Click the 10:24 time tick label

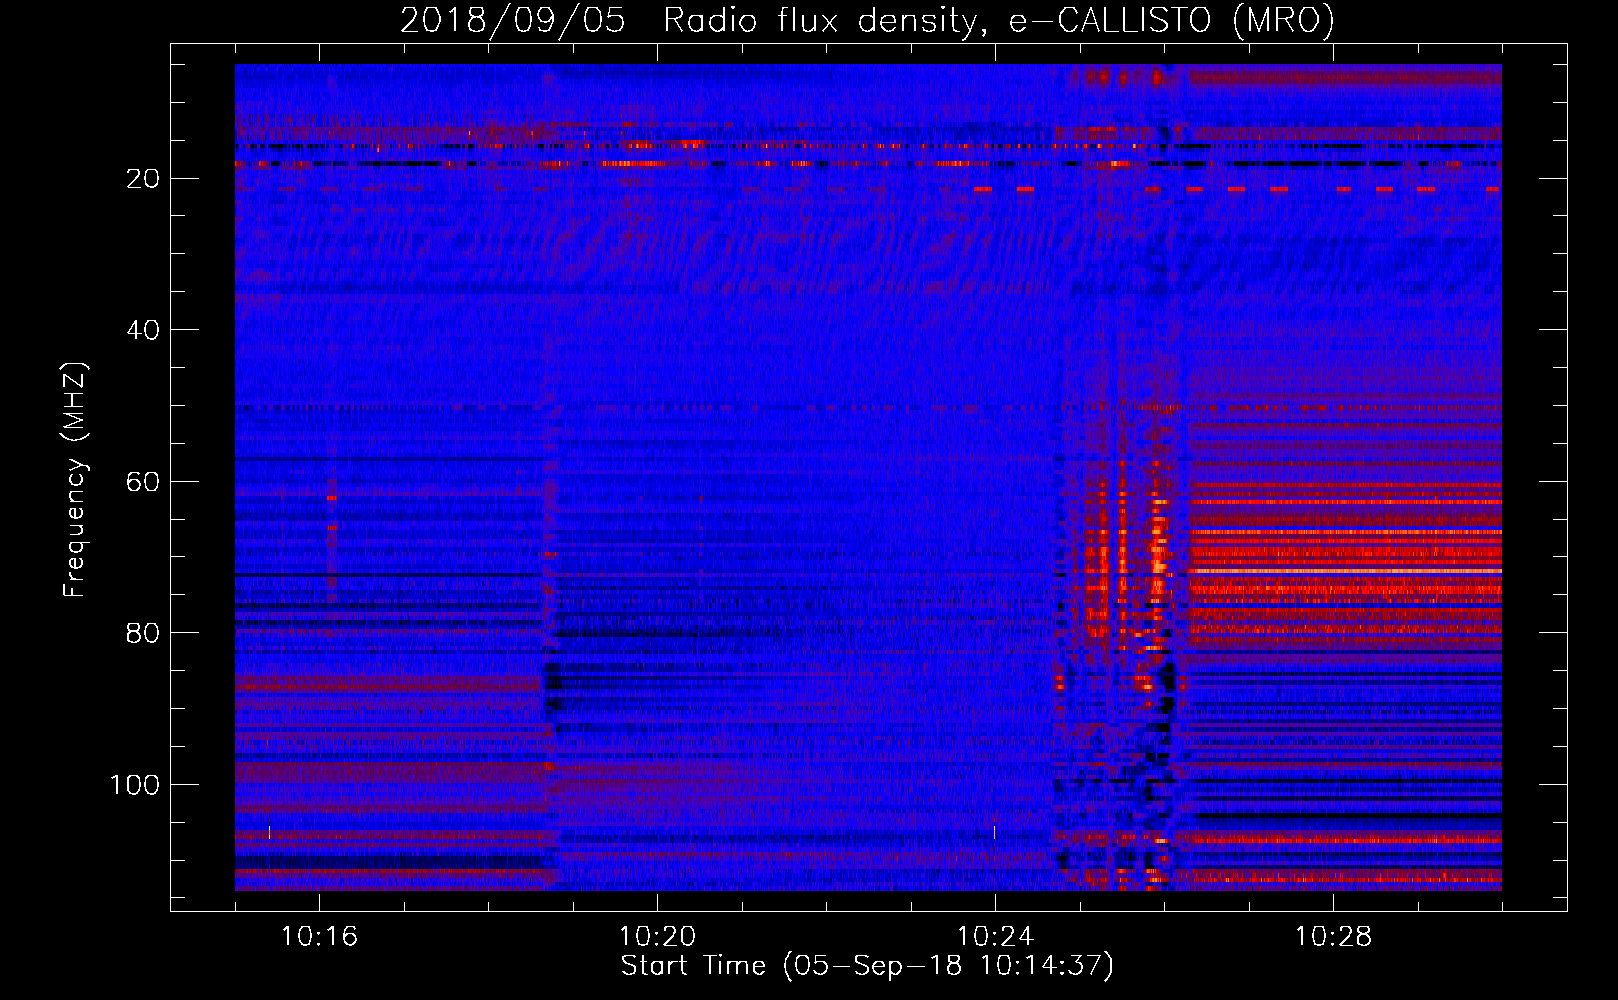coord(995,936)
